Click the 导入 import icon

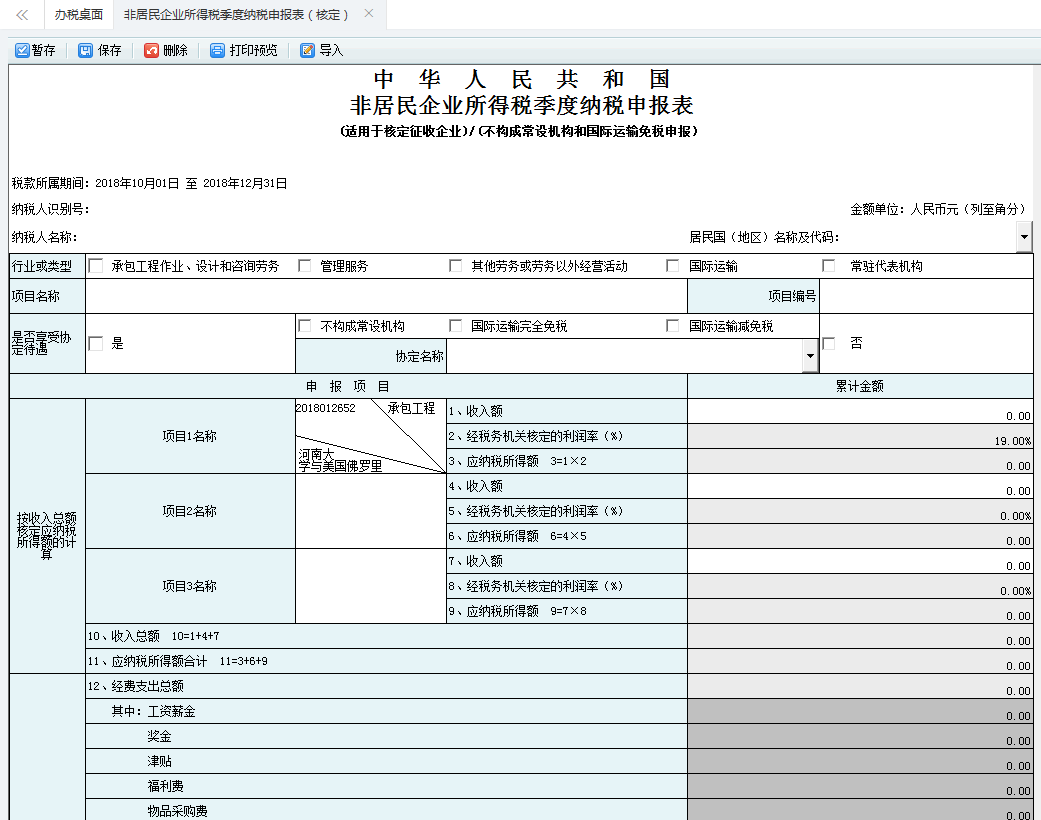click(307, 49)
